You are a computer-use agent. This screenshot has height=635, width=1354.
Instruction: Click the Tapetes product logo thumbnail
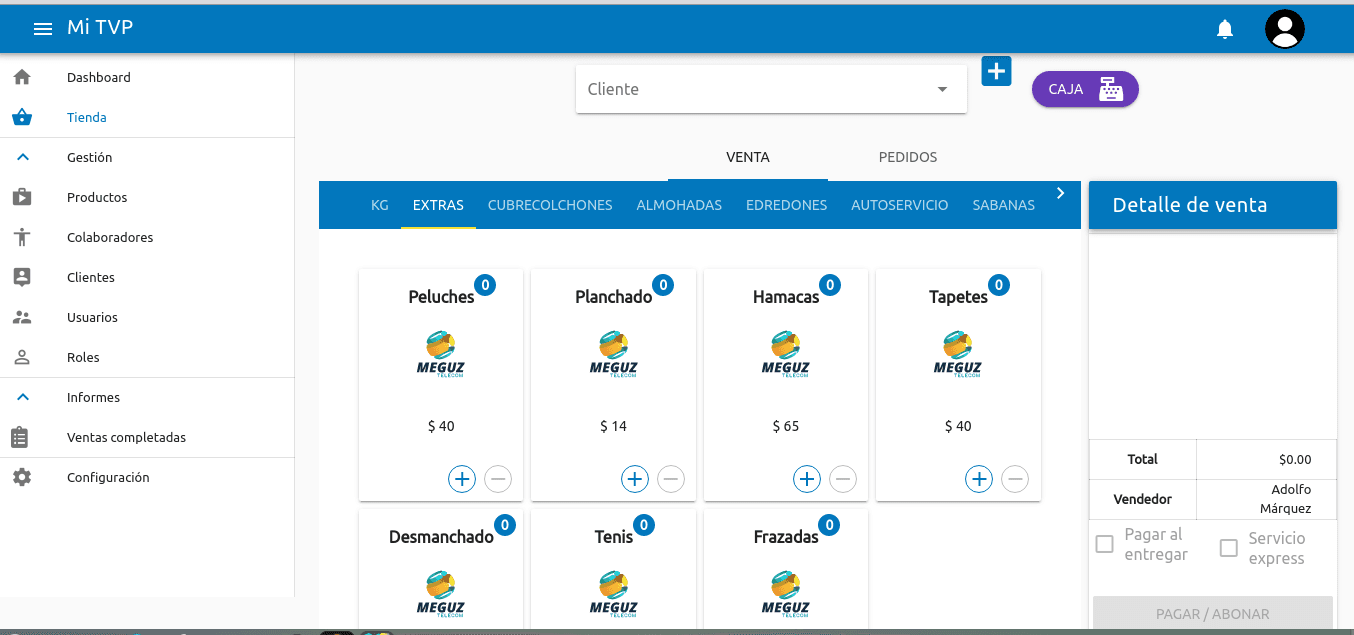click(958, 355)
